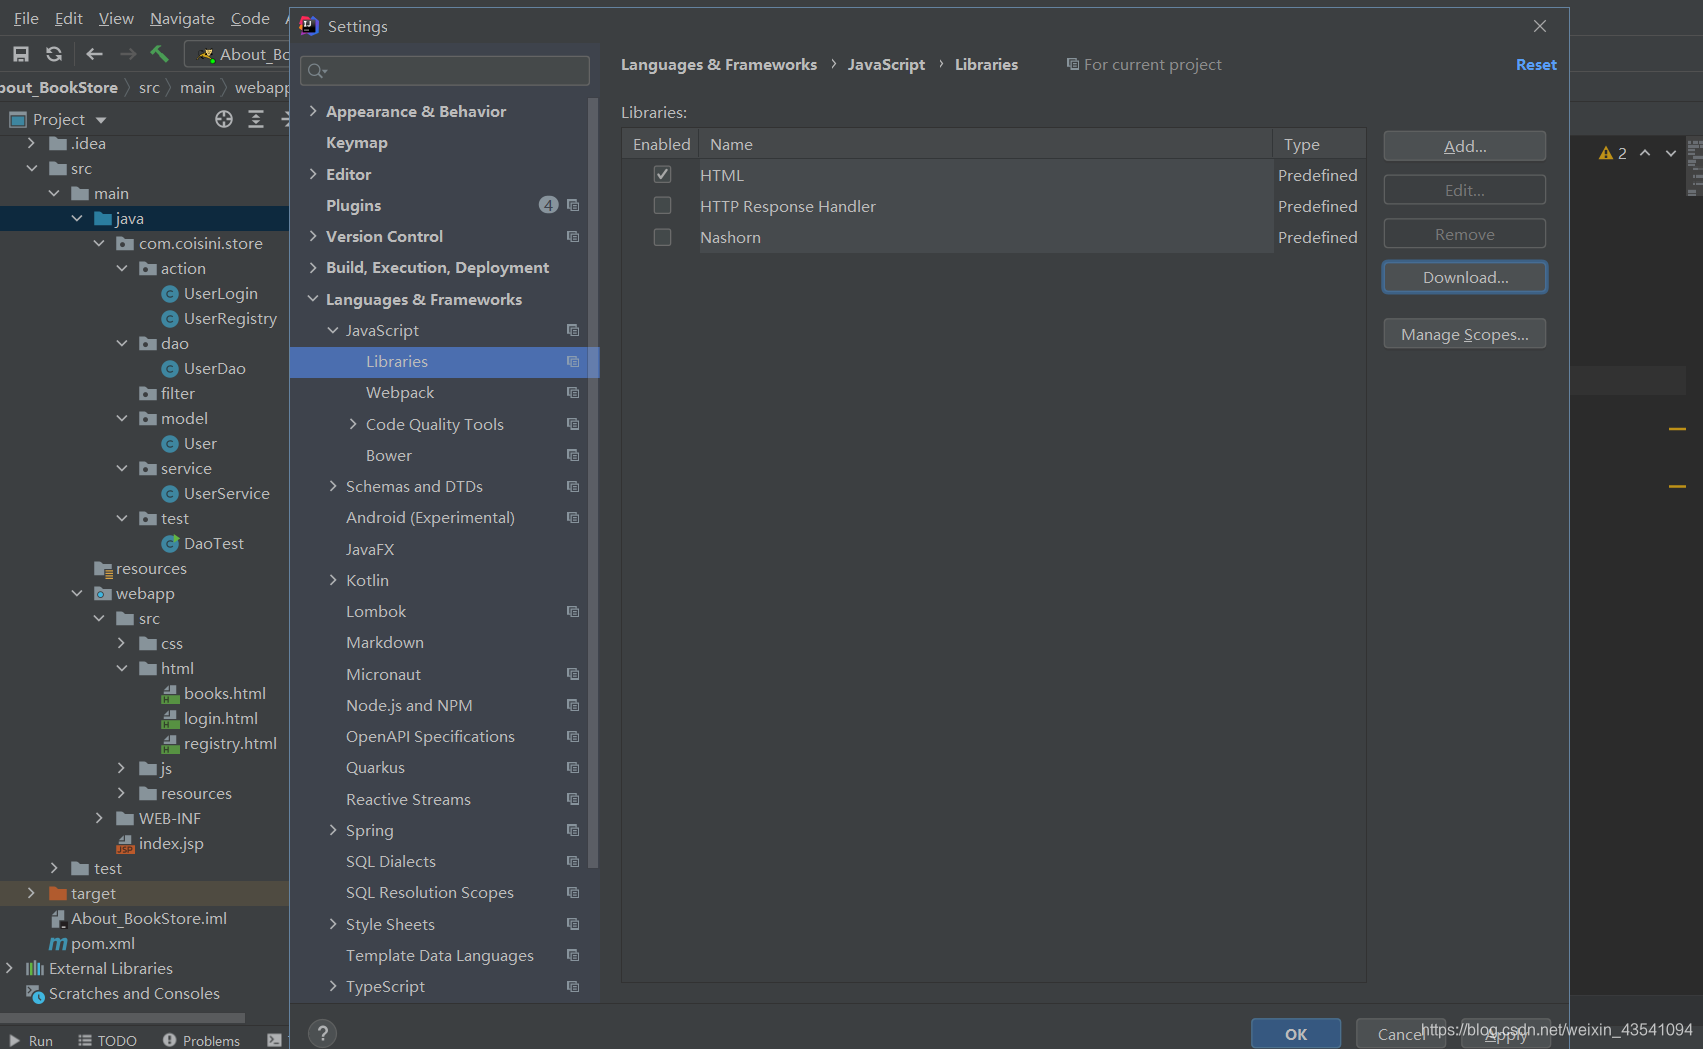Expand the Editor settings group
This screenshot has width=1703, height=1049.
313,174
